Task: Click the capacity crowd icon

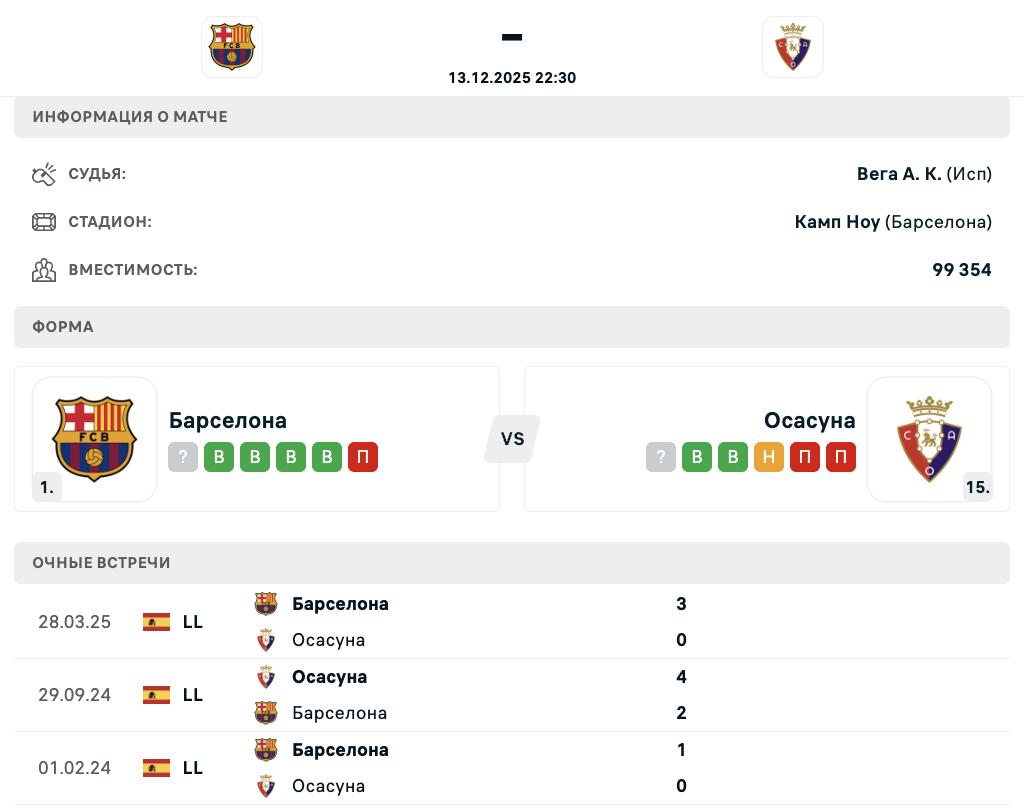Action: [x=44, y=270]
